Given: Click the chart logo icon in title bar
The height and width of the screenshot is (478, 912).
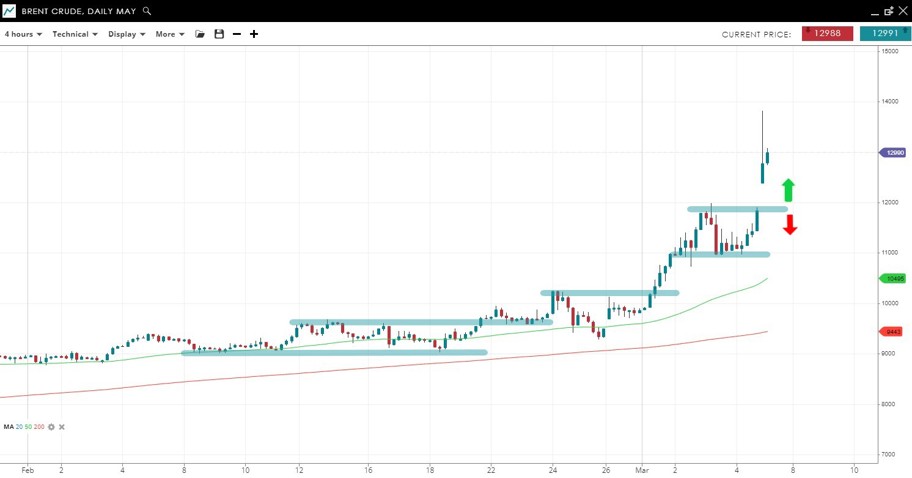Looking at the screenshot, I should 9,11.
